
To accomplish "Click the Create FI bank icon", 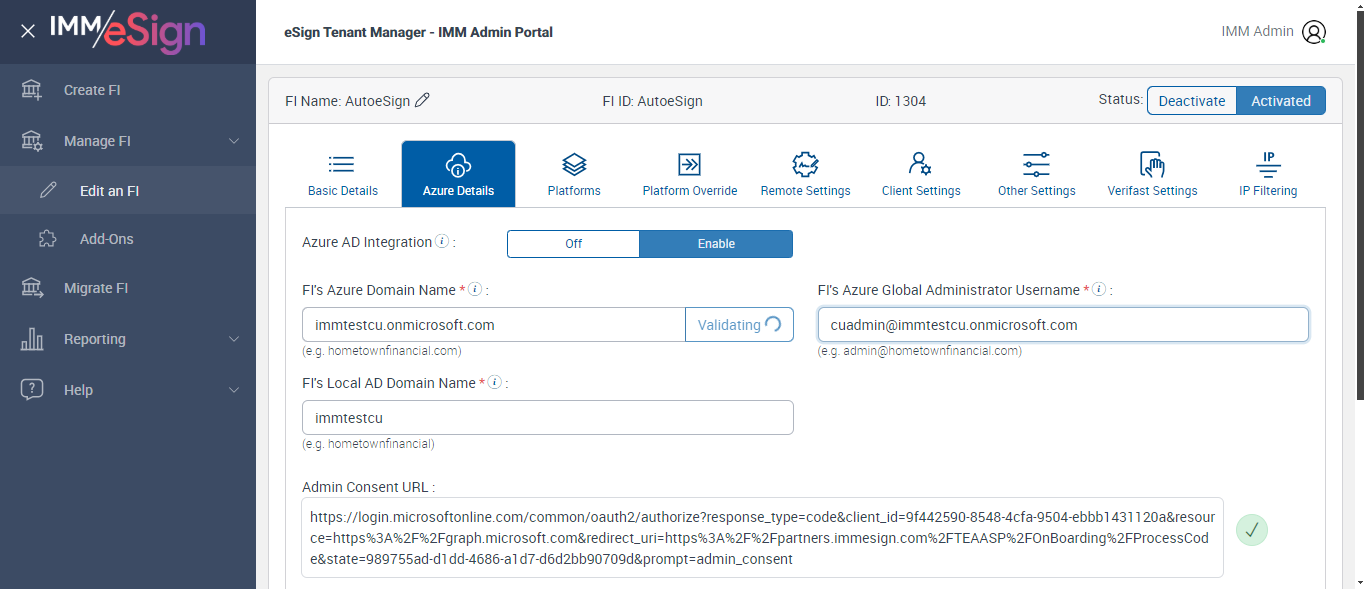I will pyautogui.click(x=32, y=90).
